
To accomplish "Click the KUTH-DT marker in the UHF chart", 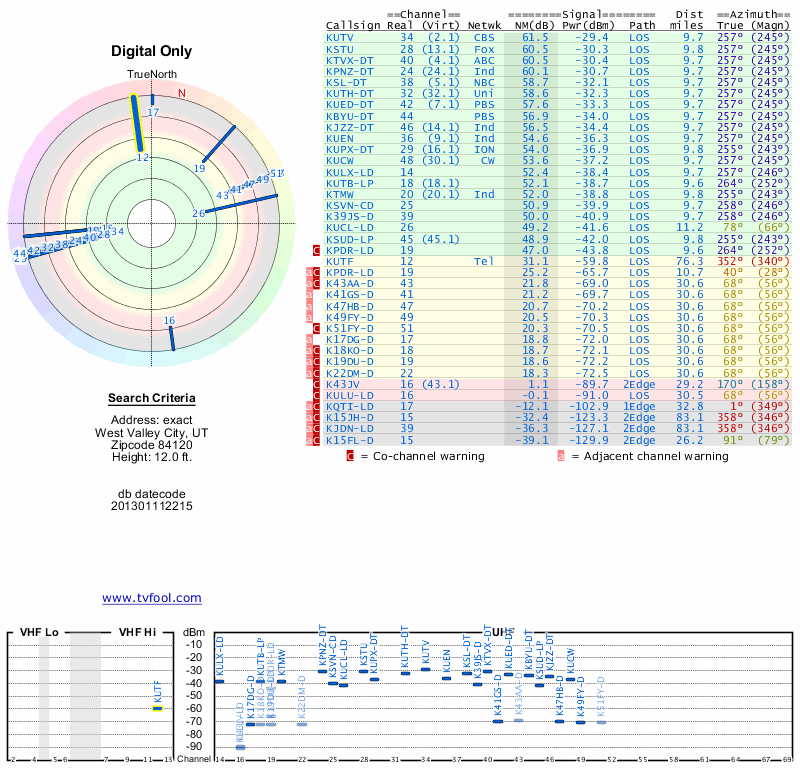I will (406, 674).
